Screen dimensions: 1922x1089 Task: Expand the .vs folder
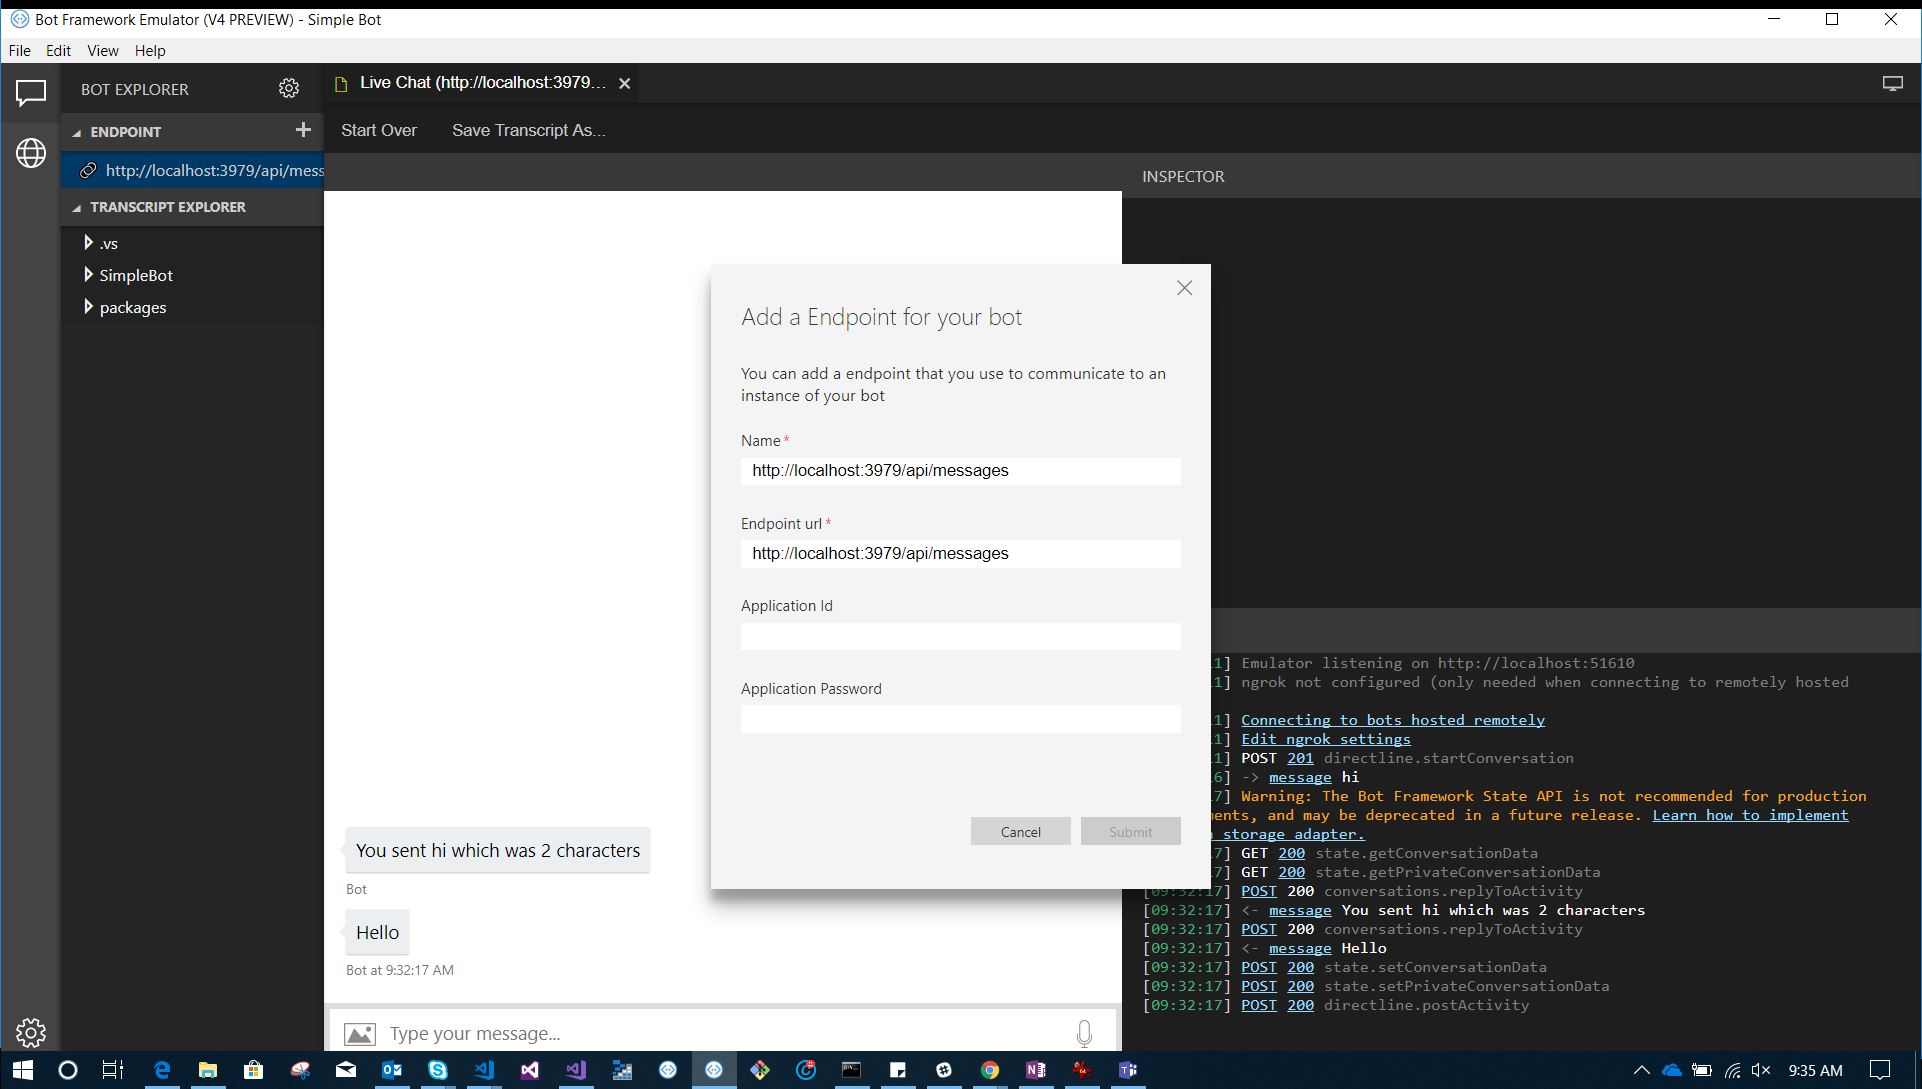tap(89, 242)
